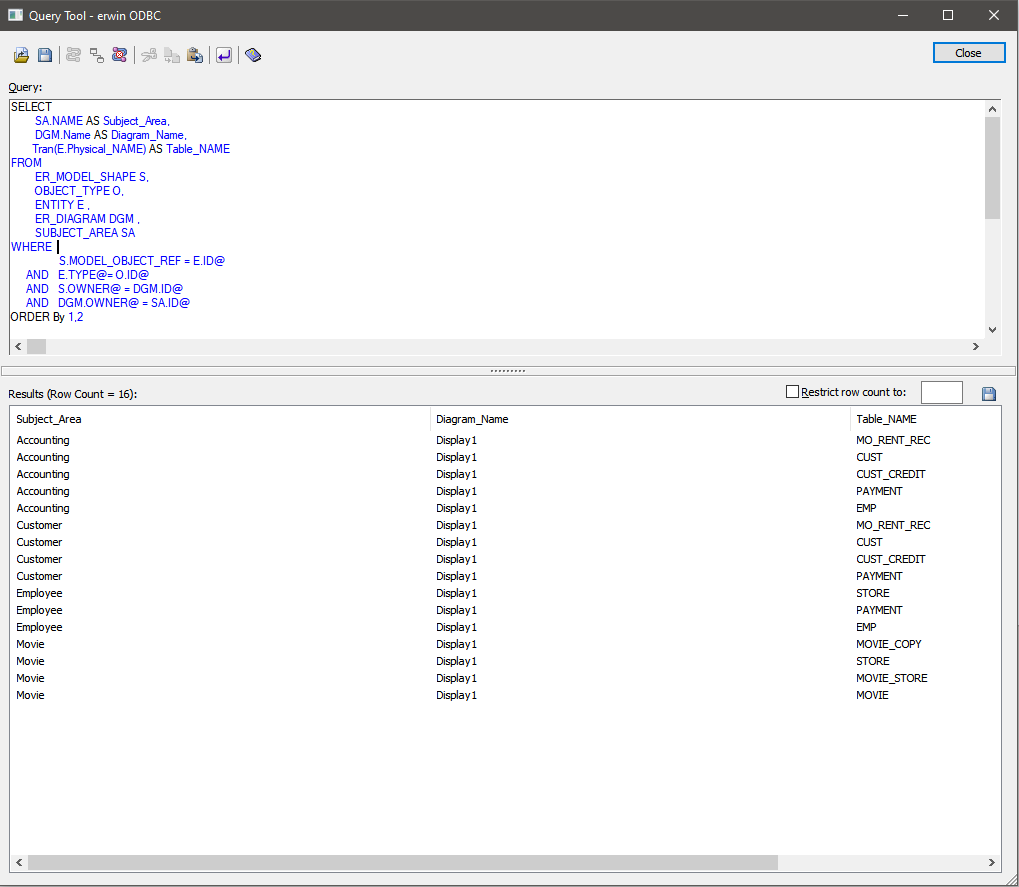Viewport: 1019px width, 887px height.
Task: Click the Connect toolbar icon
Action: (74, 55)
